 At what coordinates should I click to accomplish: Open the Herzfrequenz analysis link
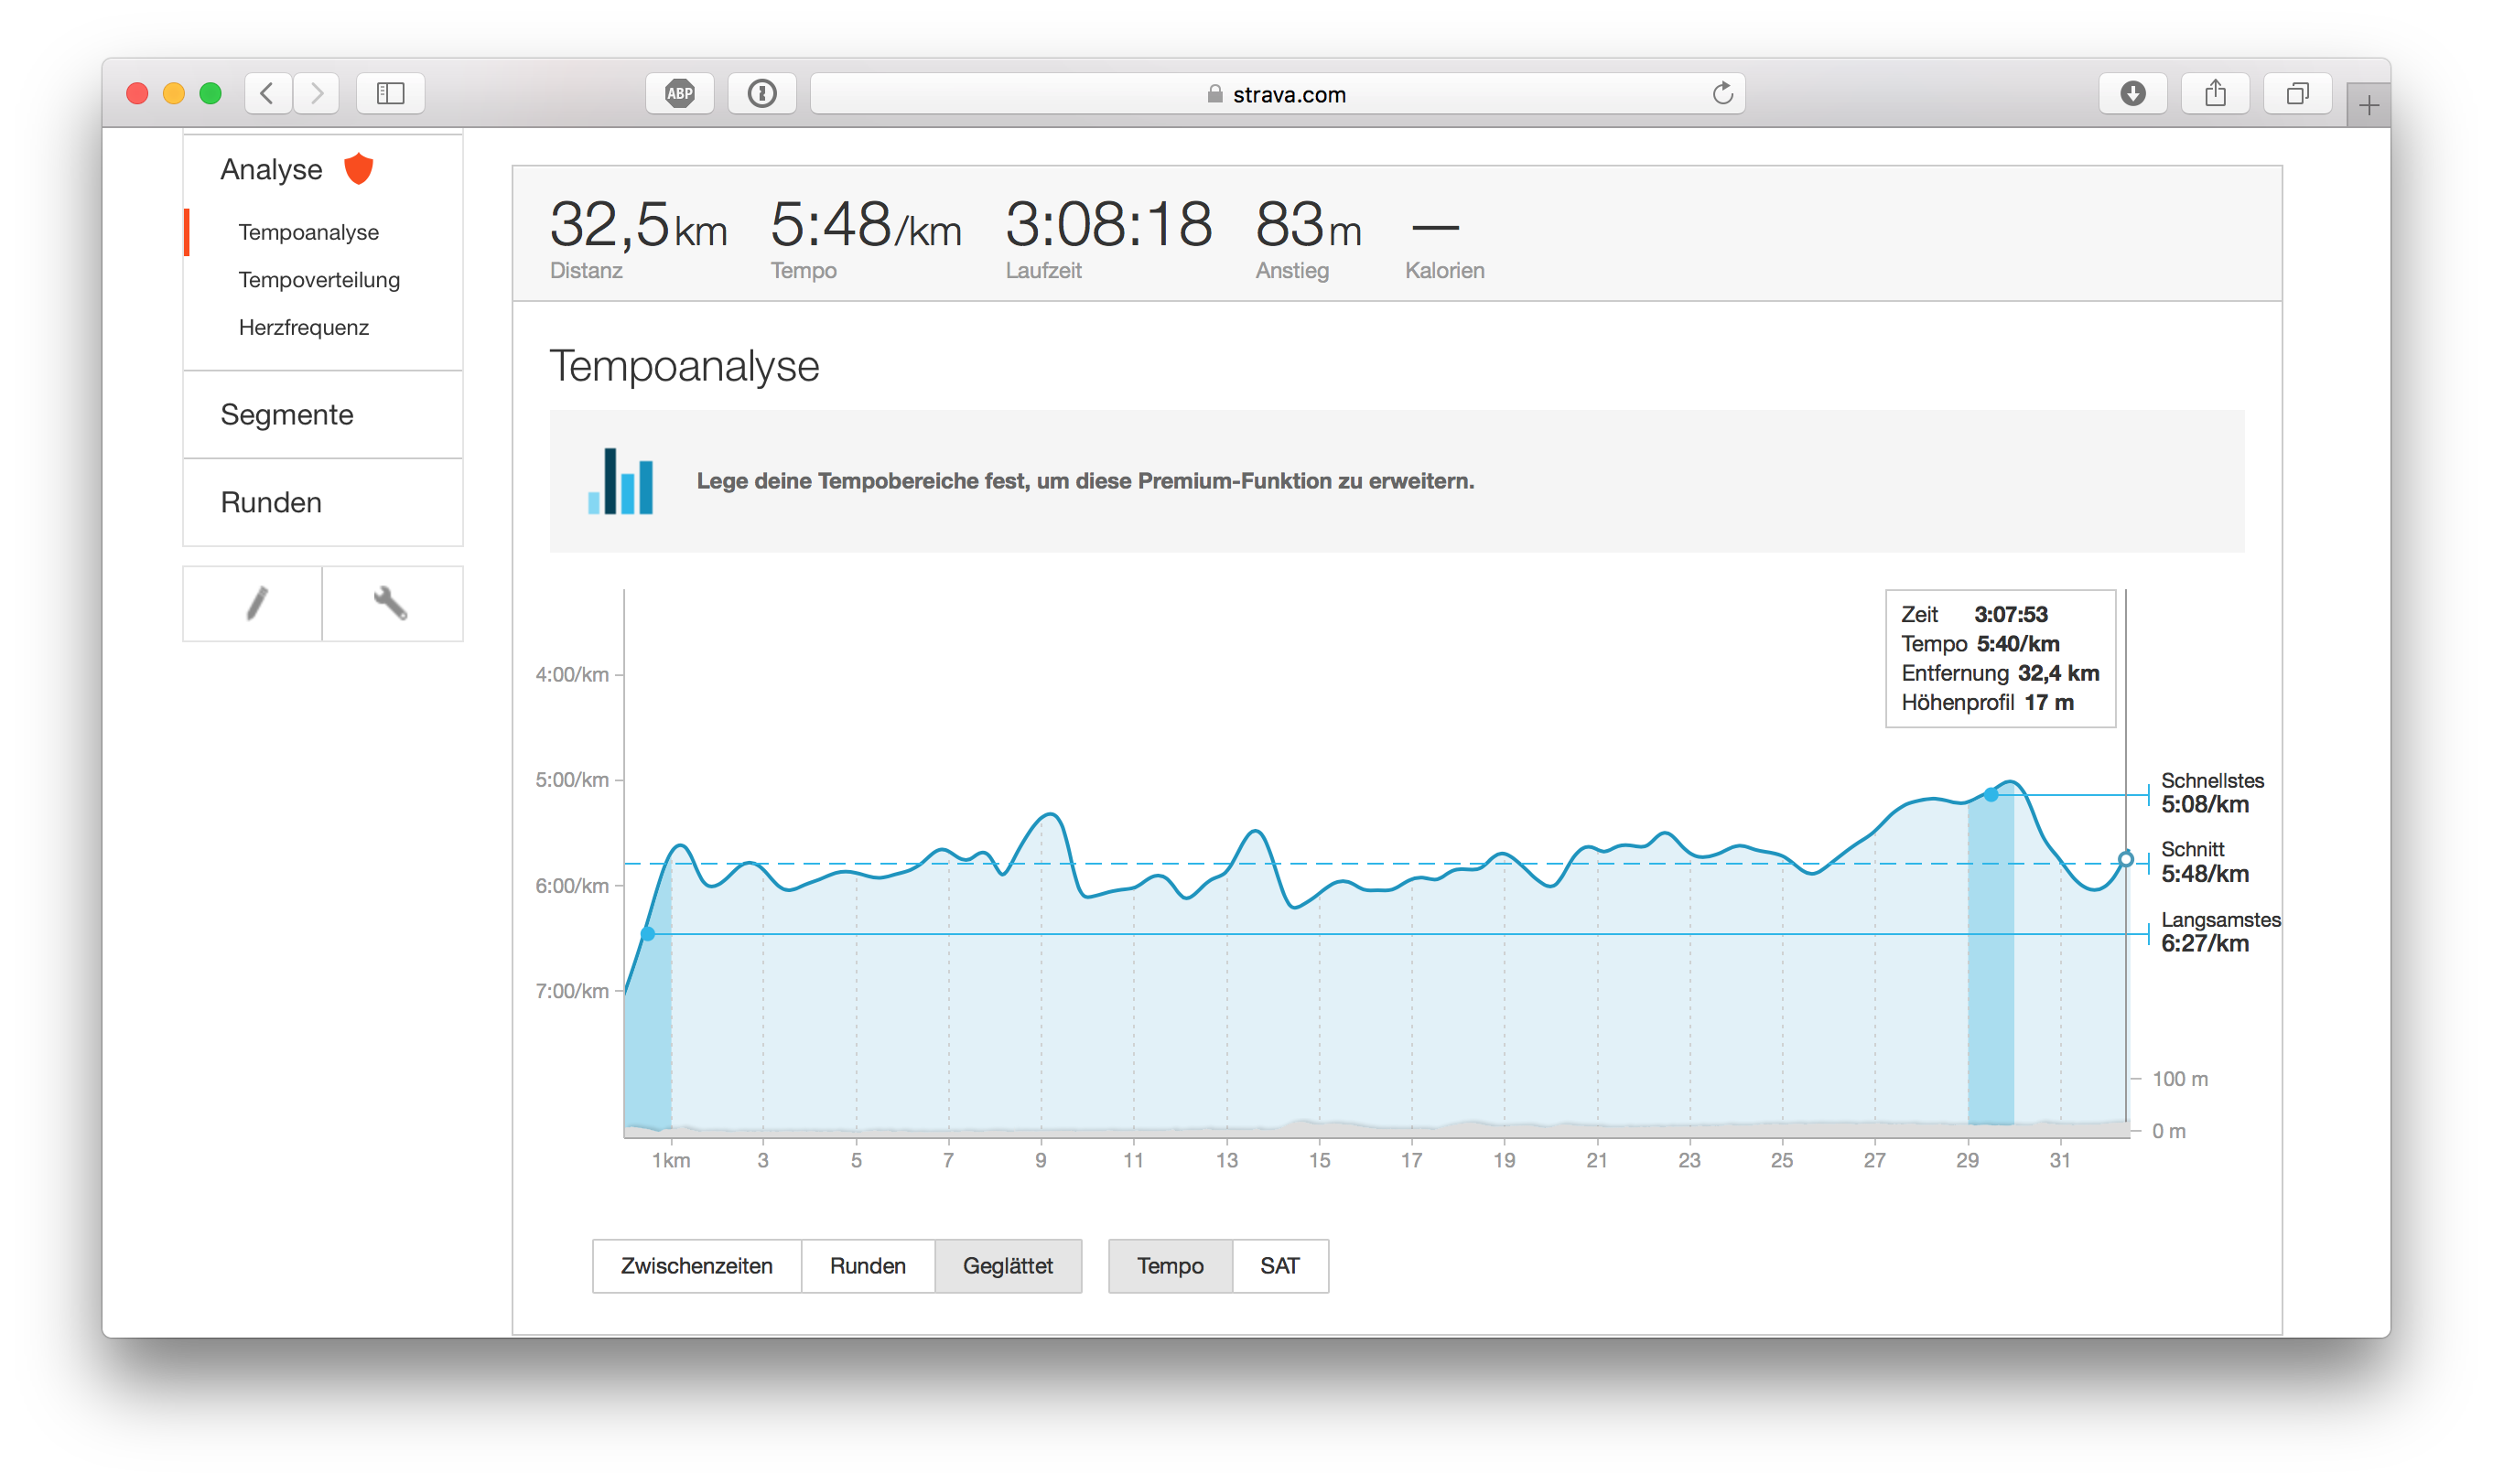(304, 328)
